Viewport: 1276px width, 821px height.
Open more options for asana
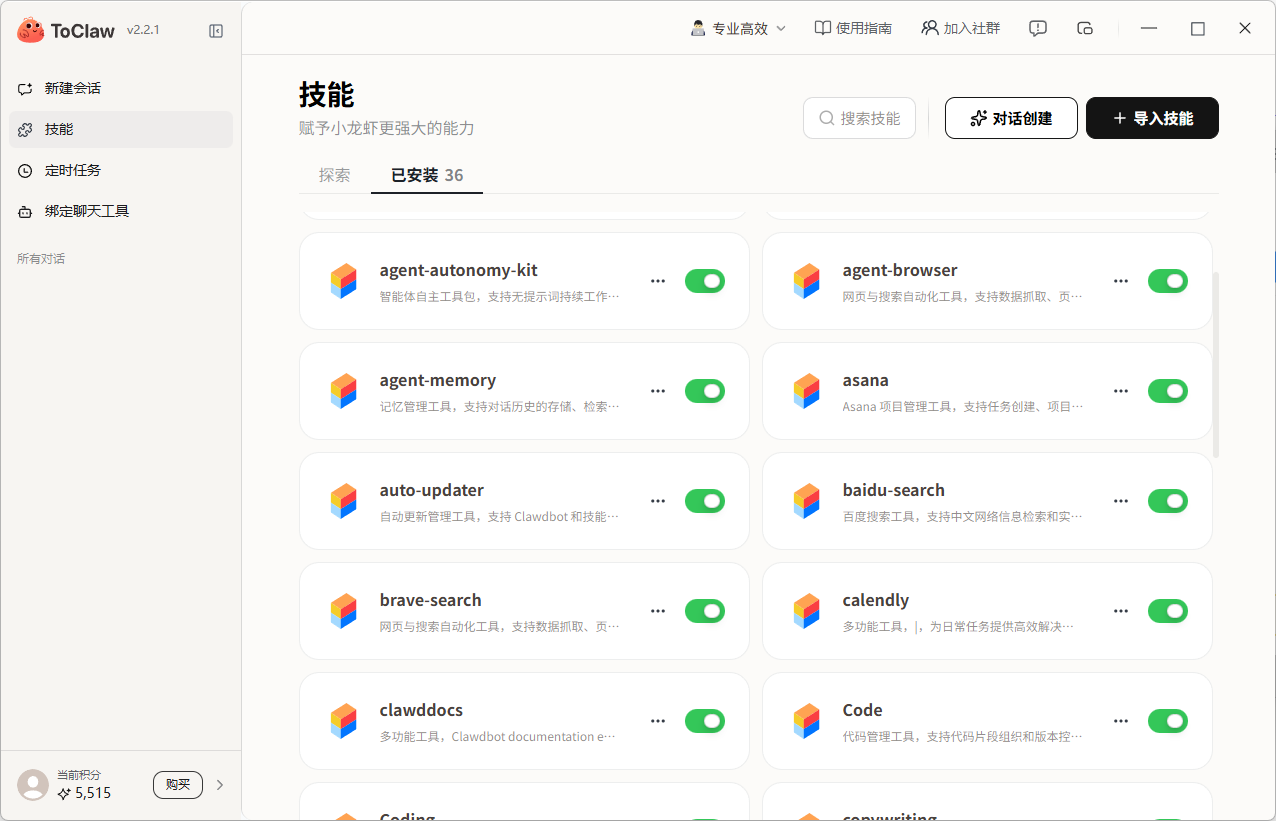coord(1121,391)
